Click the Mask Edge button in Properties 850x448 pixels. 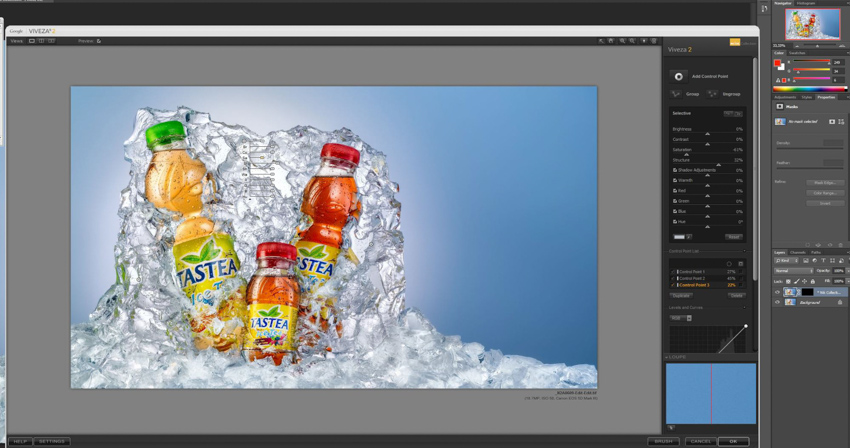point(825,183)
